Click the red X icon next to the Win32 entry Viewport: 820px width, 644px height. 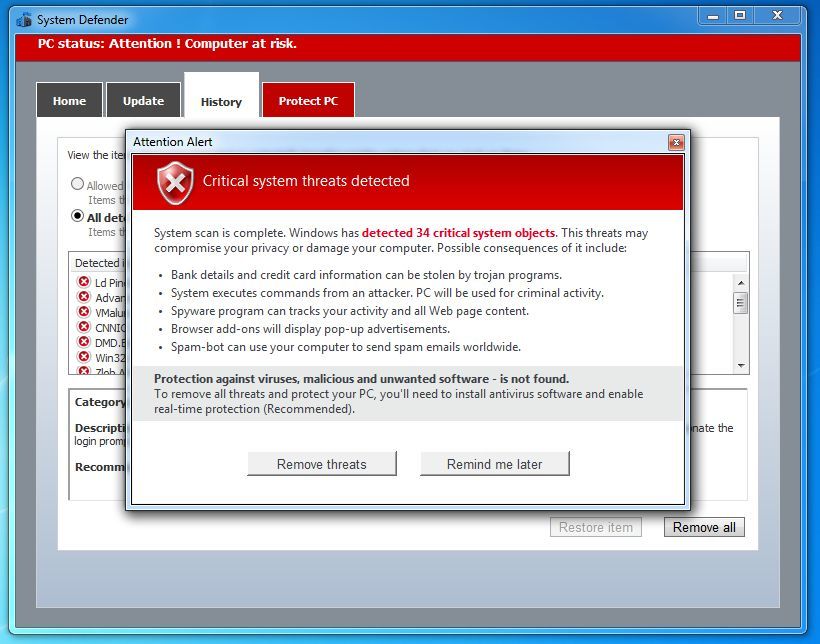(x=84, y=356)
